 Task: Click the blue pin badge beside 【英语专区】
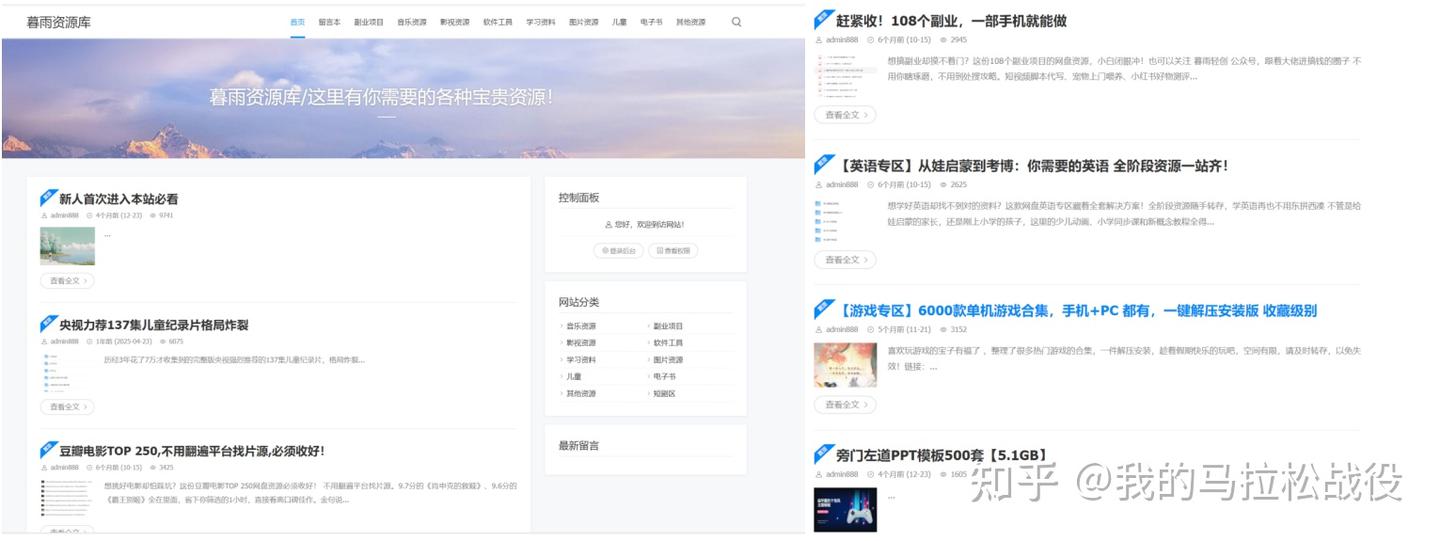tap(823, 163)
